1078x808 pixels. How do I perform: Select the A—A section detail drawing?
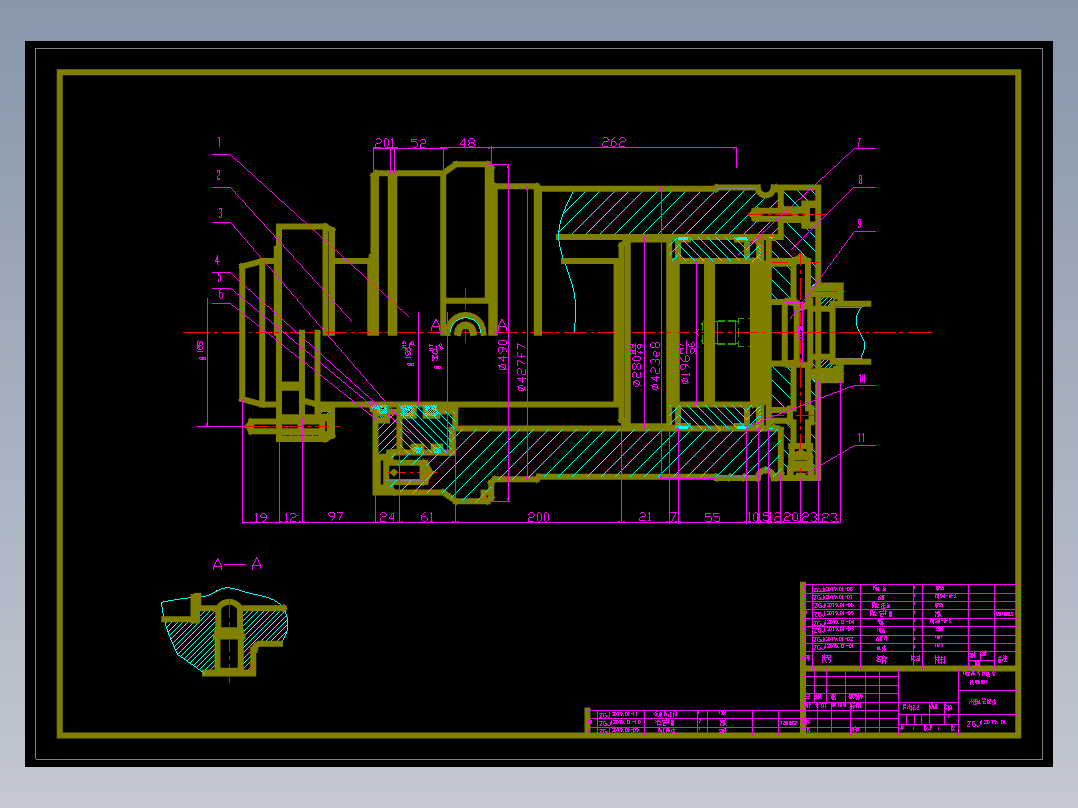tap(224, 633)
